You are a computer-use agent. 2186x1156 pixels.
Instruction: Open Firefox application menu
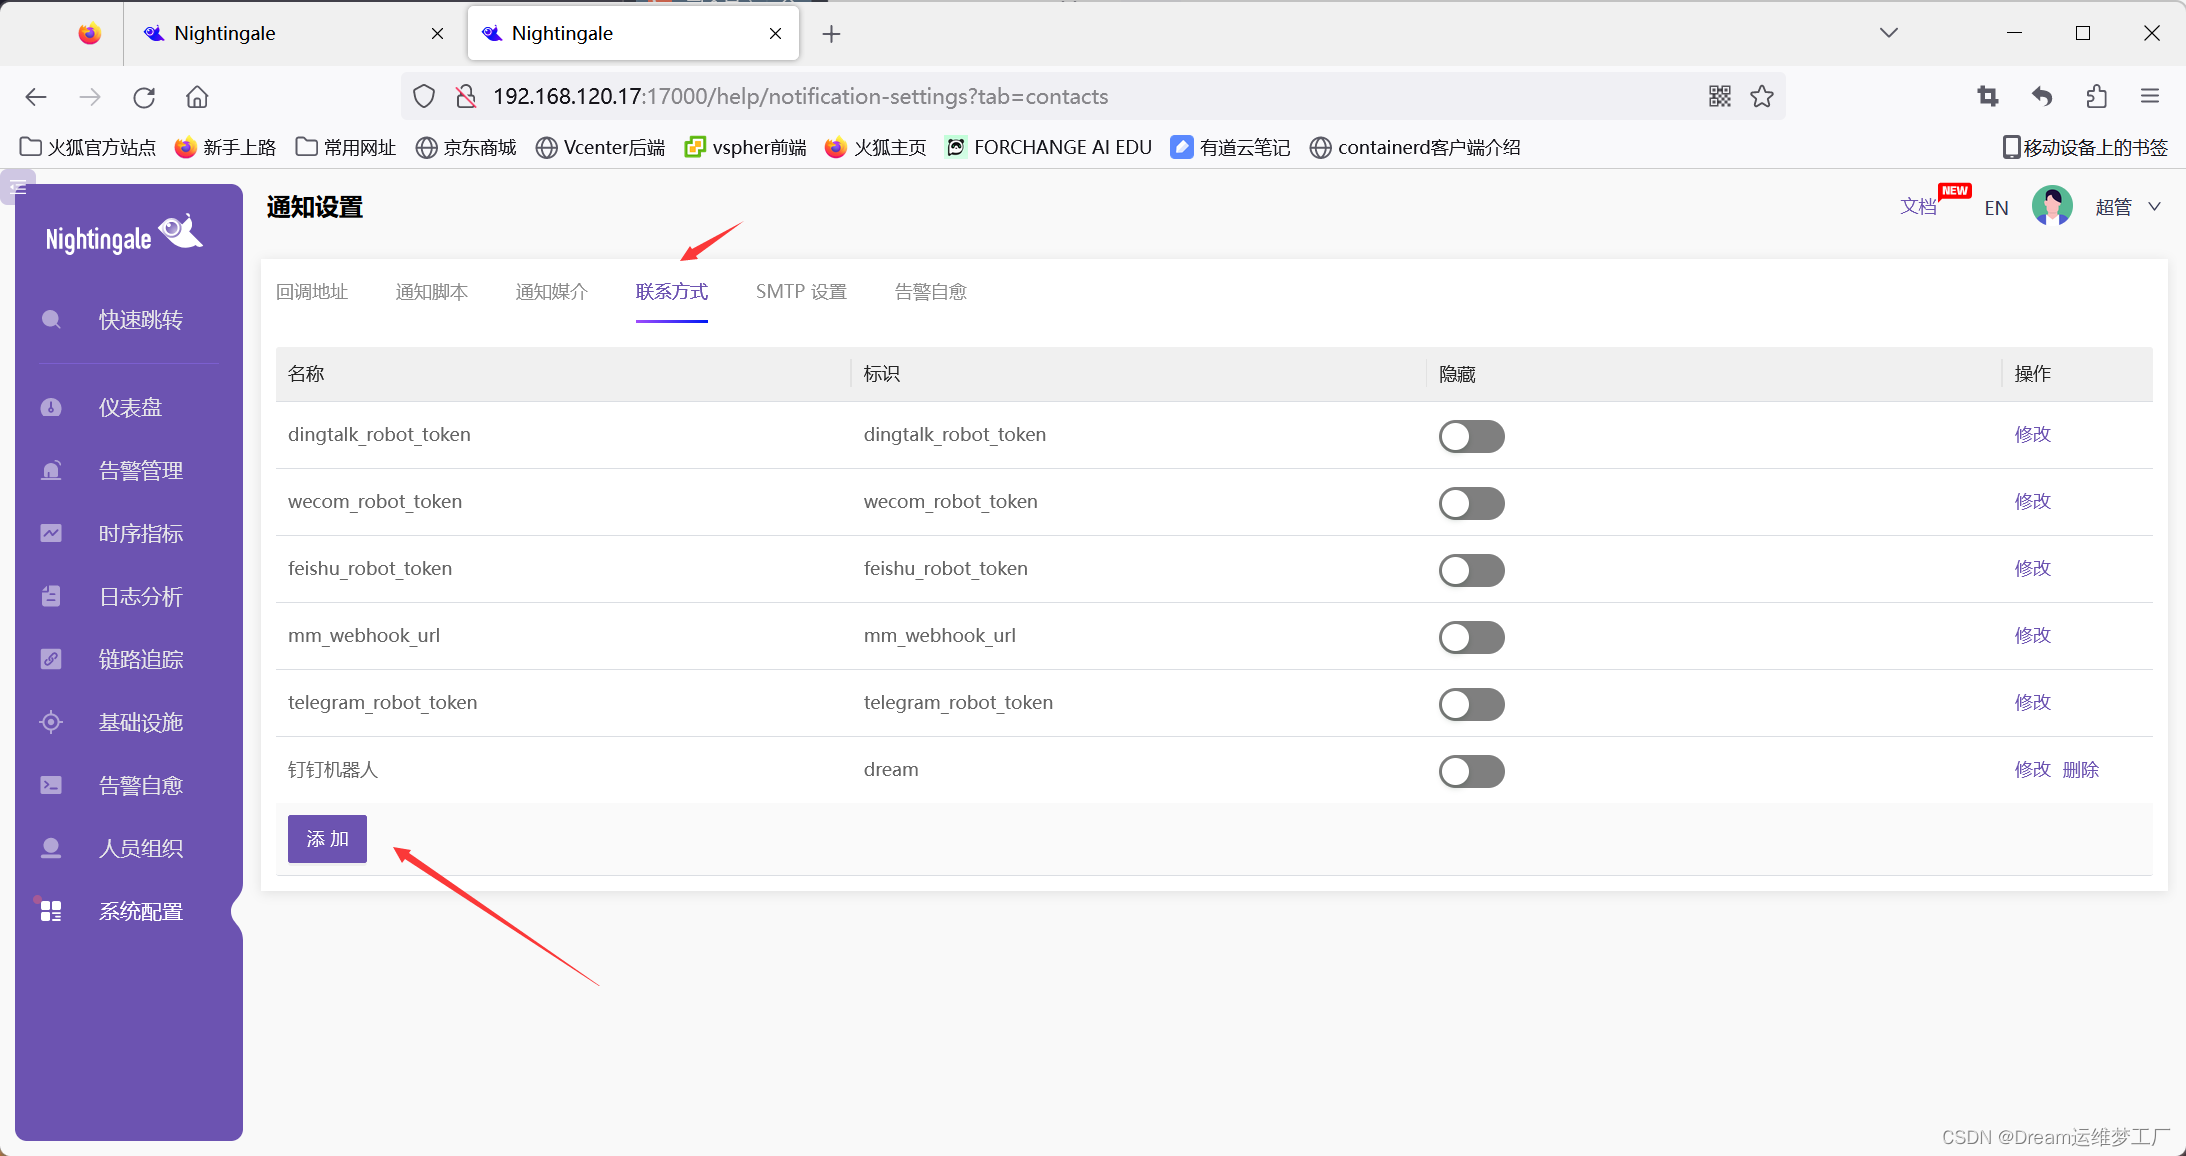click(x=2150, y=96)
